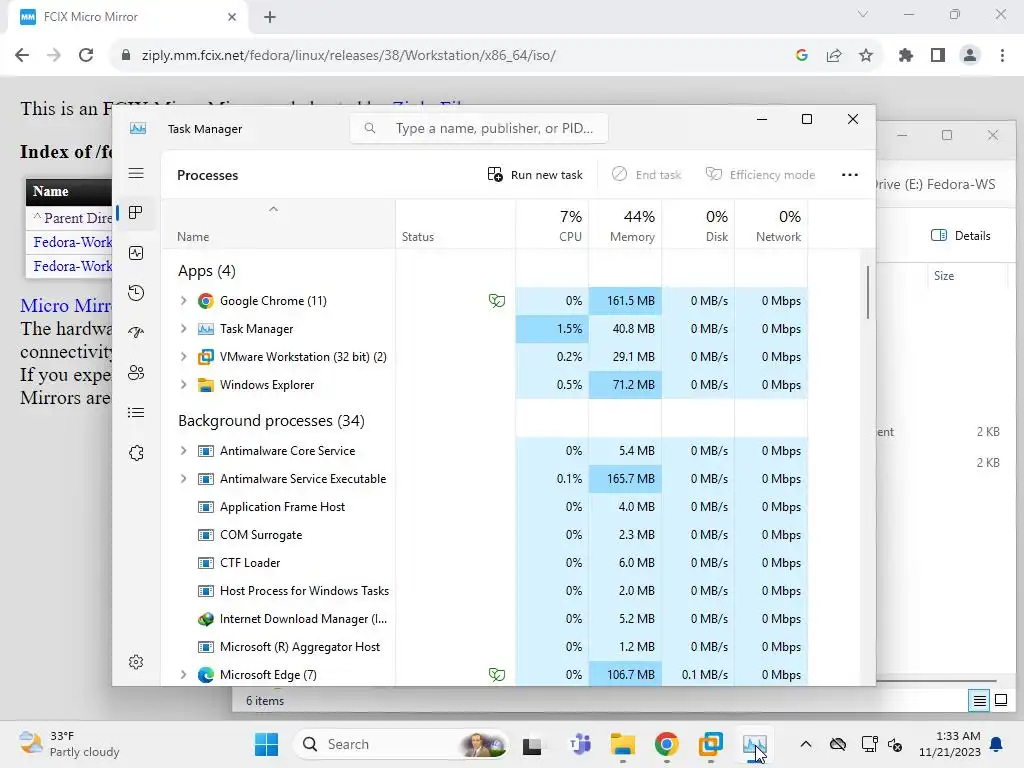Open Task Manager hamburger navigation menu

click(x=136, y=173)
